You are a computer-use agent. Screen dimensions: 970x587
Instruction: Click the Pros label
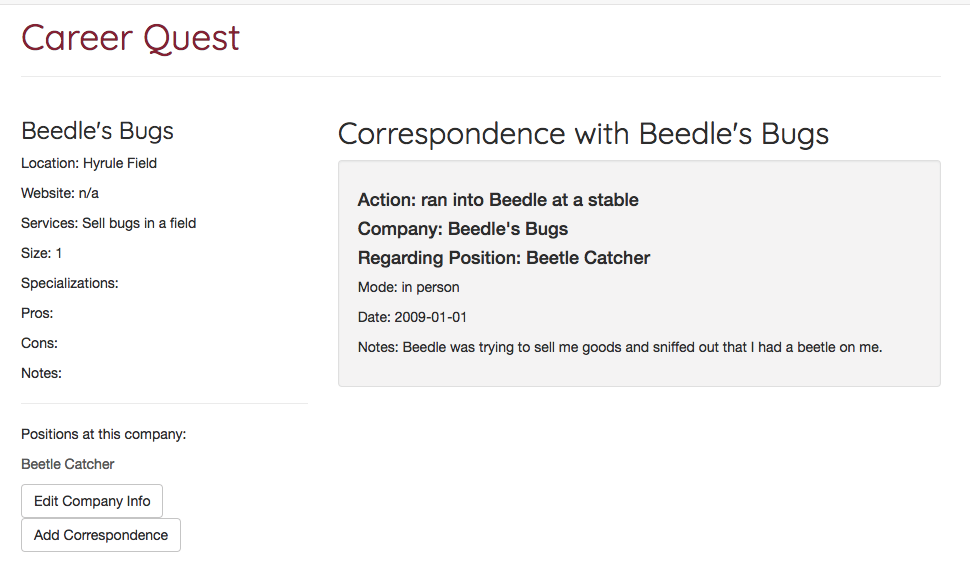tap(37, 313)
